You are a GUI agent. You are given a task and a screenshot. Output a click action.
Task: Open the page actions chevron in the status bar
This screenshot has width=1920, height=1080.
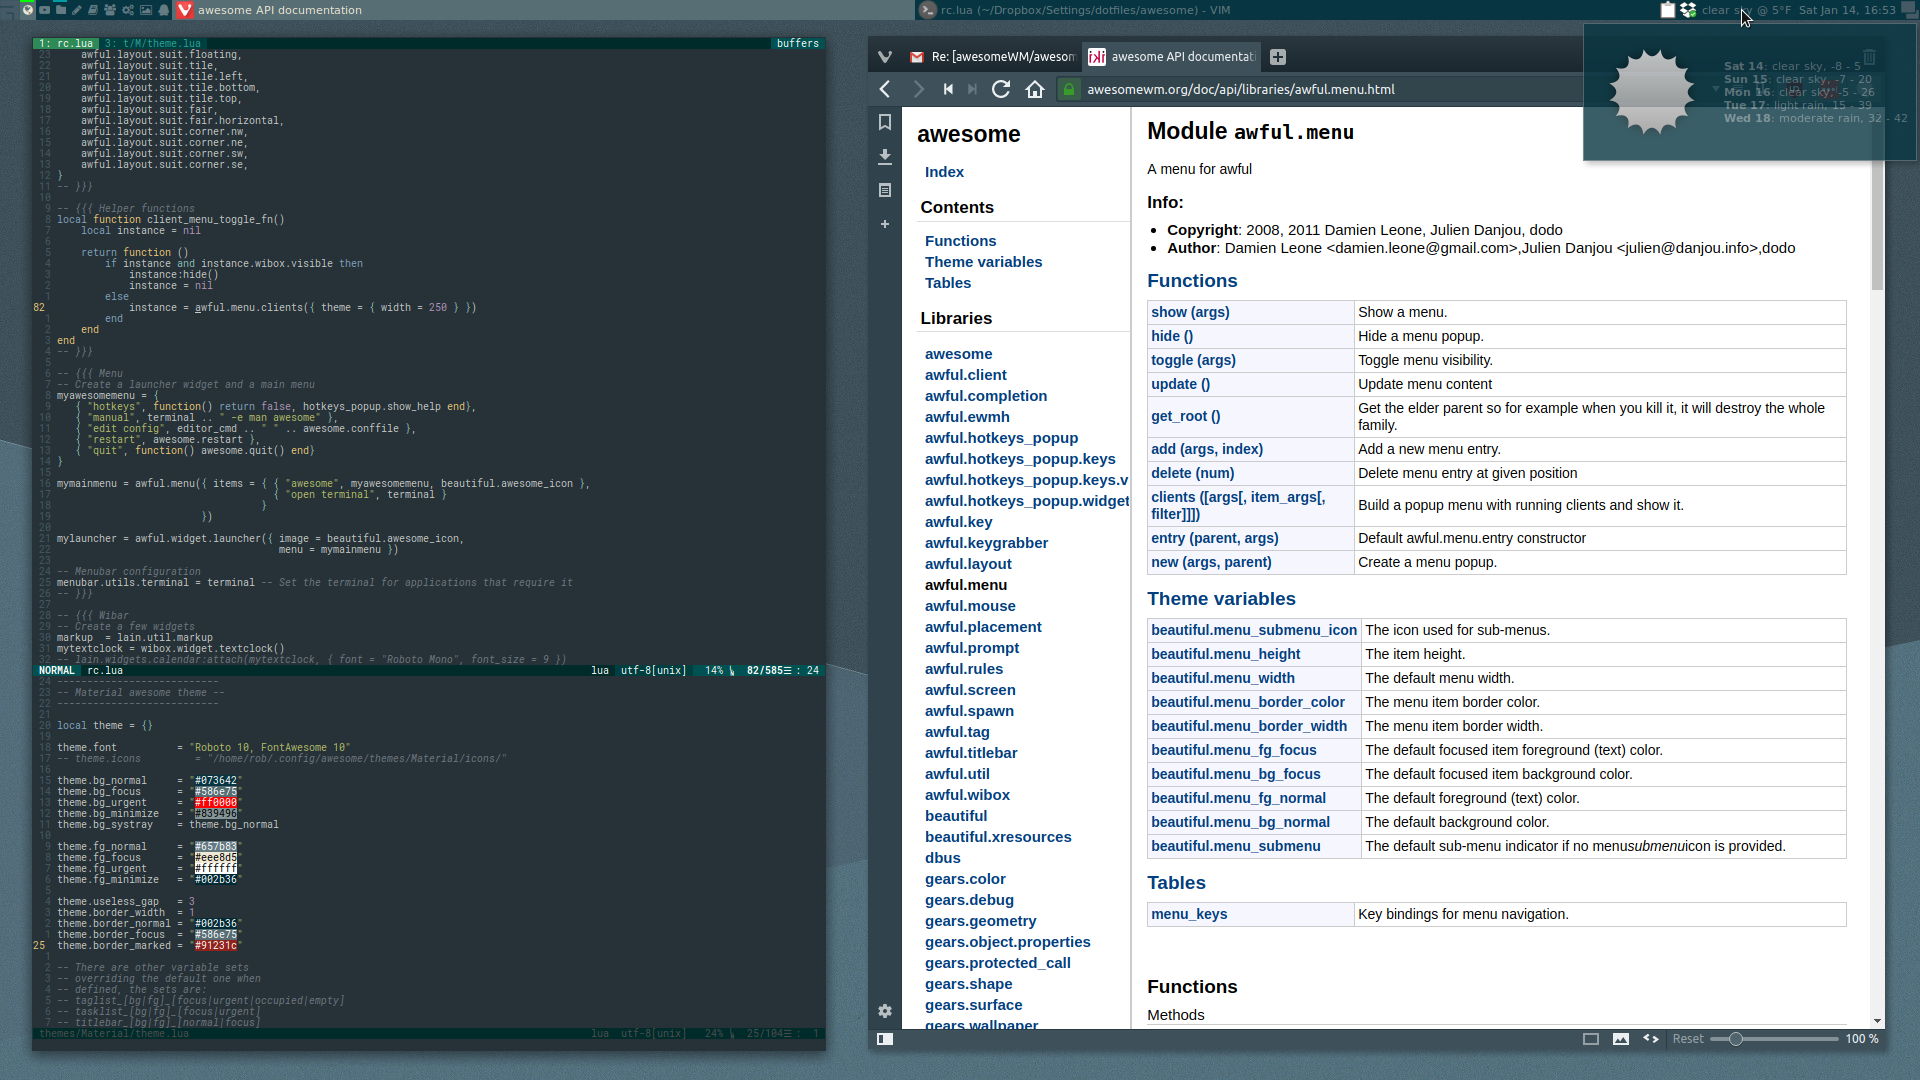1648,1039
